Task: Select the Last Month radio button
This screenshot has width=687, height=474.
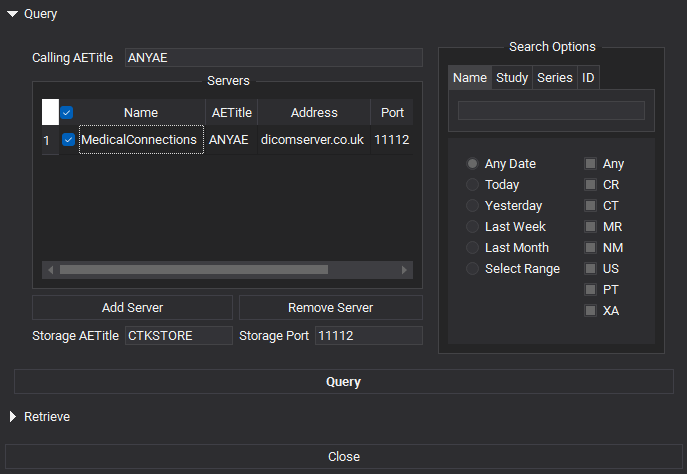Action: pos(472,248)
